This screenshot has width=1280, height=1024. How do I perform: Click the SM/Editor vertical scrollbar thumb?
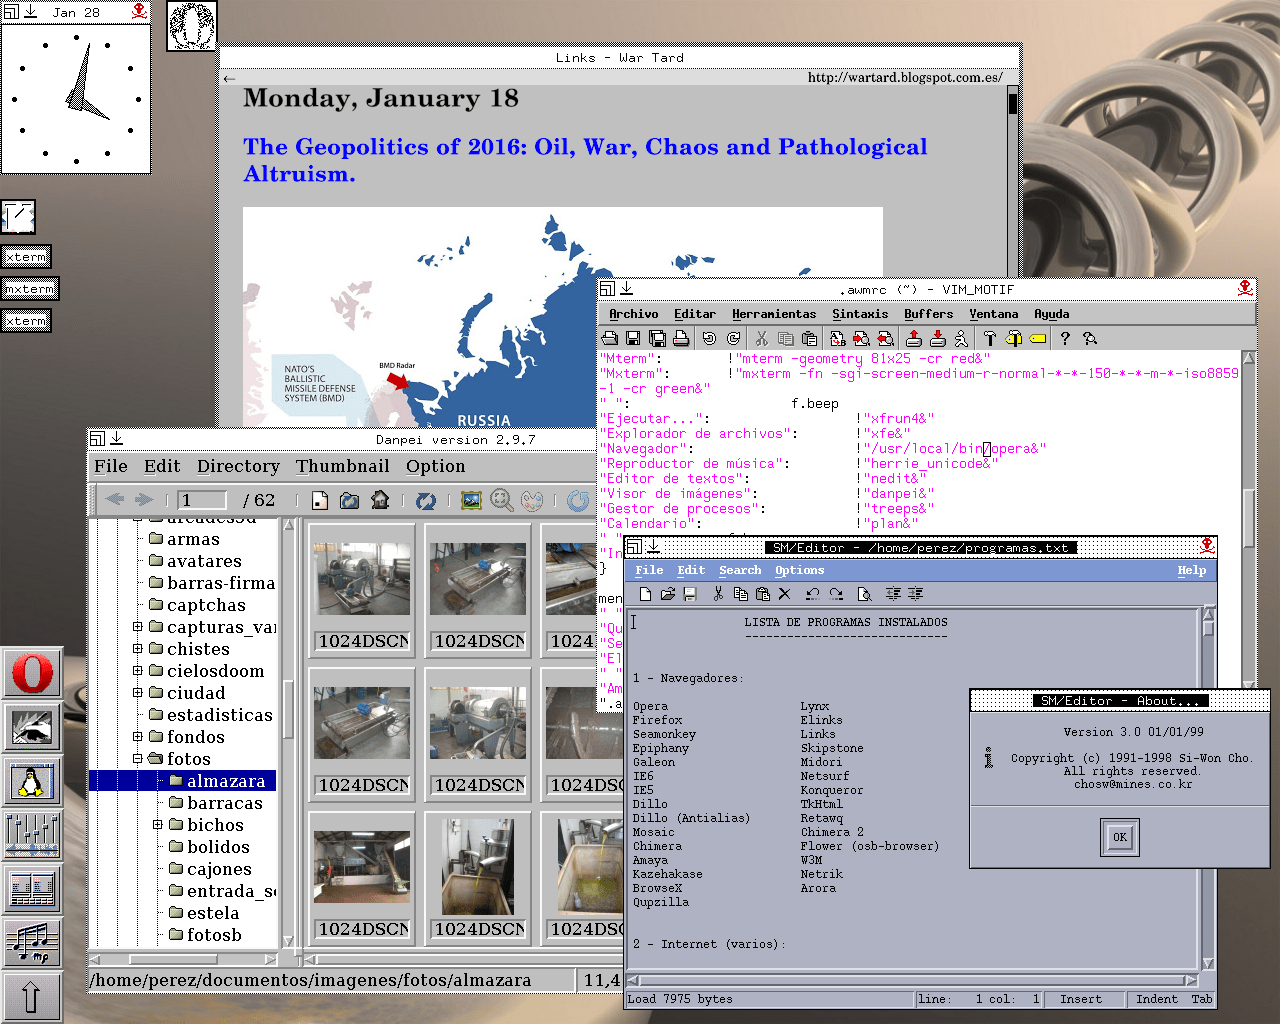1208,629
